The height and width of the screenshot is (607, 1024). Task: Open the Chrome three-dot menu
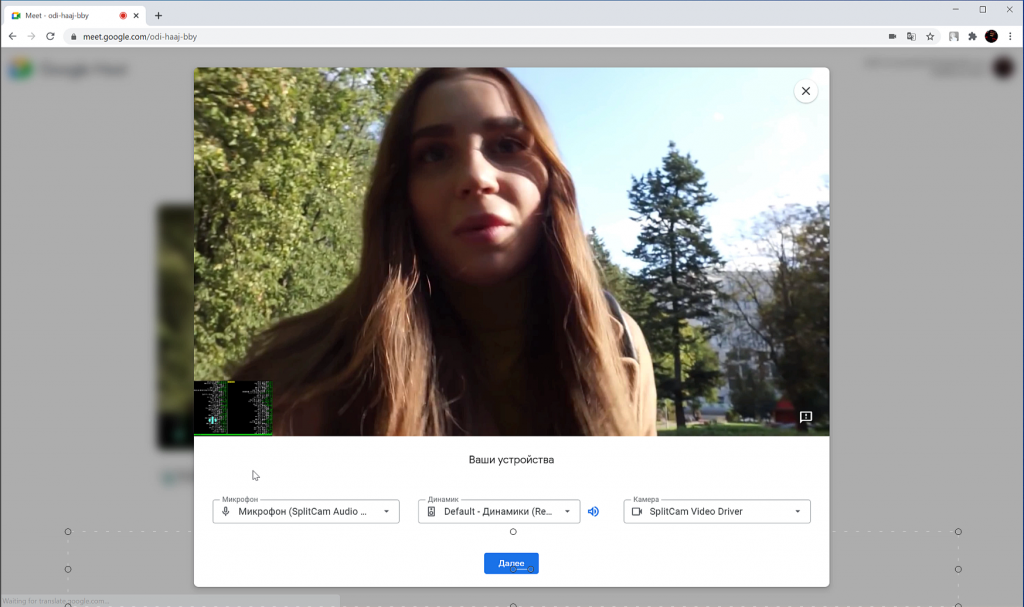pyautogui.click(x=1010, y=37)
